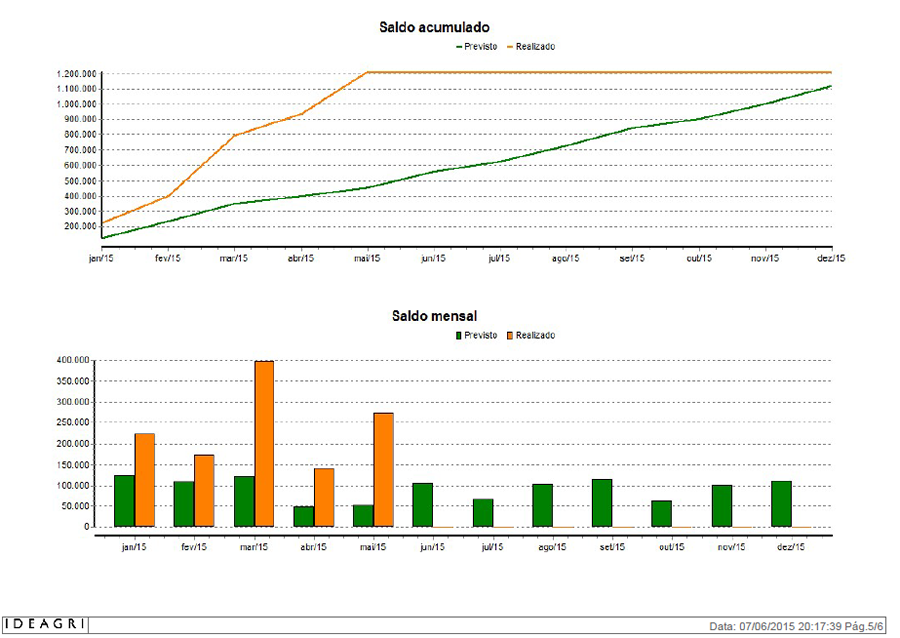Click the "900.000" y-axis label

pyautogui.click(x=80, y=119)
